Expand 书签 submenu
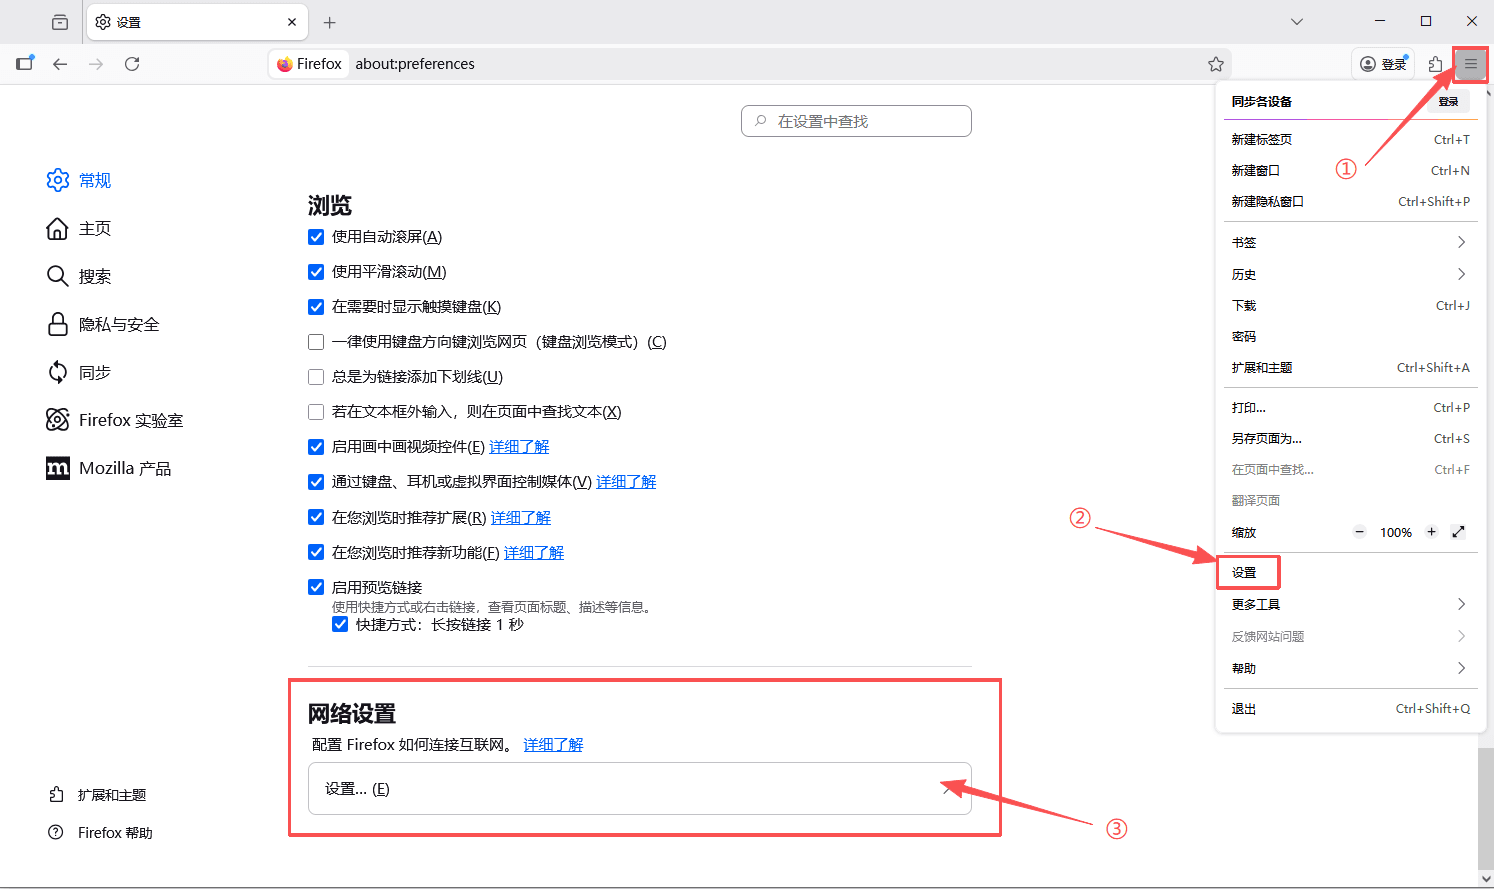Screen dimensions: 1494x889 point(1350,243)
